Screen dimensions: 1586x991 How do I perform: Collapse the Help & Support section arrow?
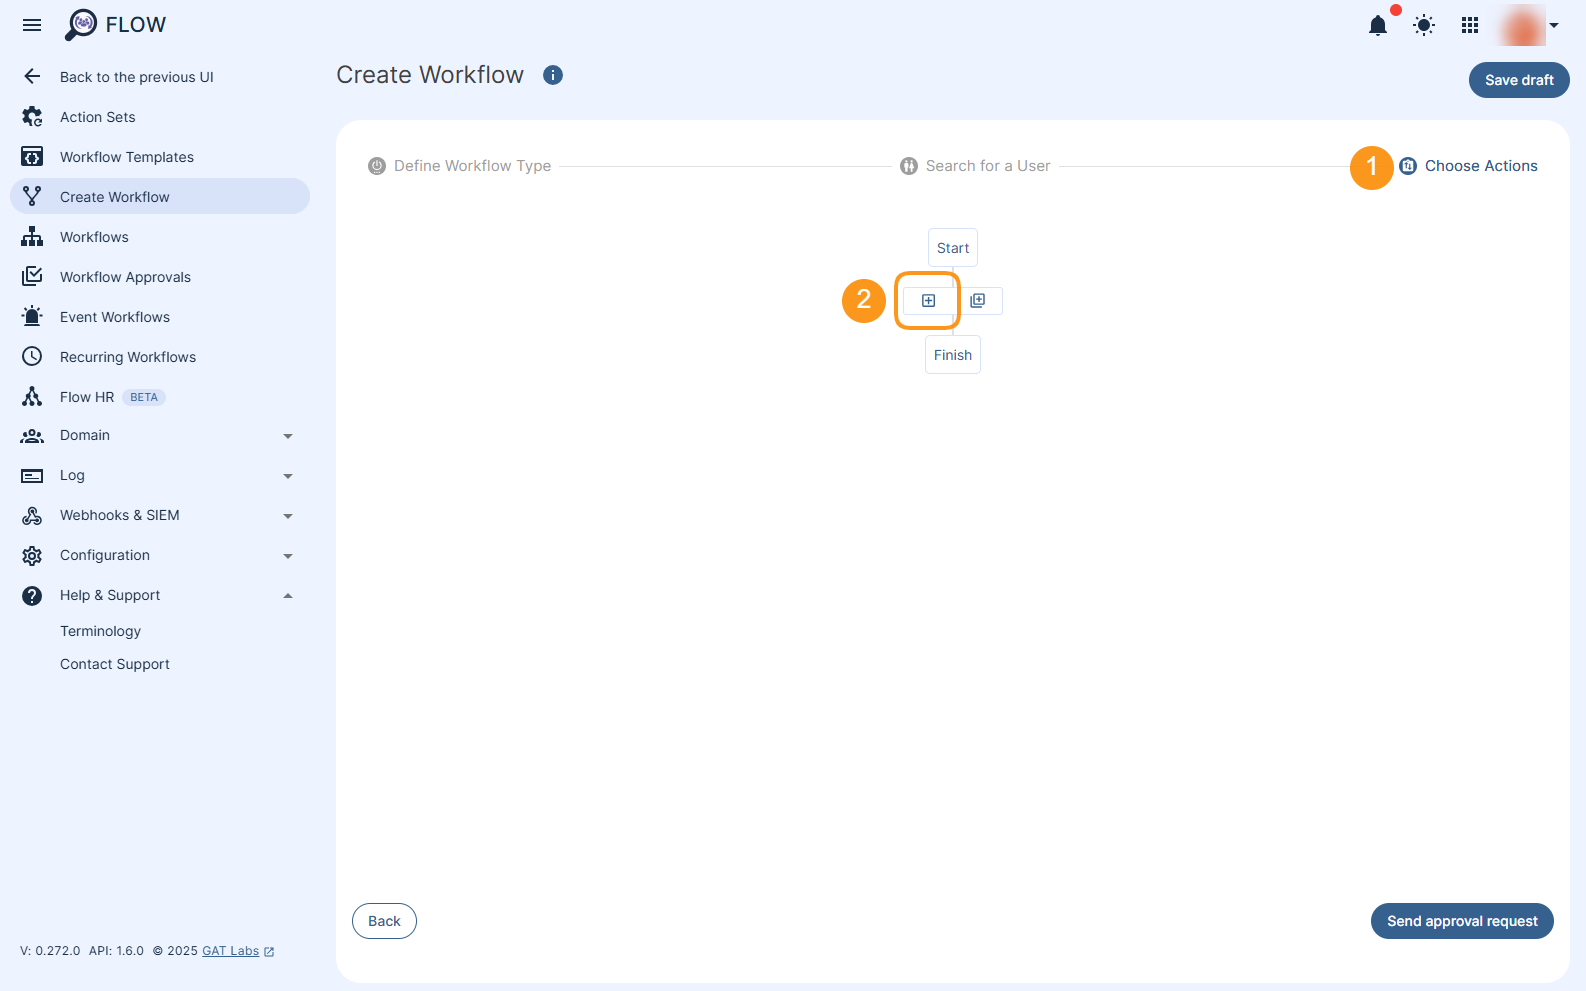pos(288,596)
